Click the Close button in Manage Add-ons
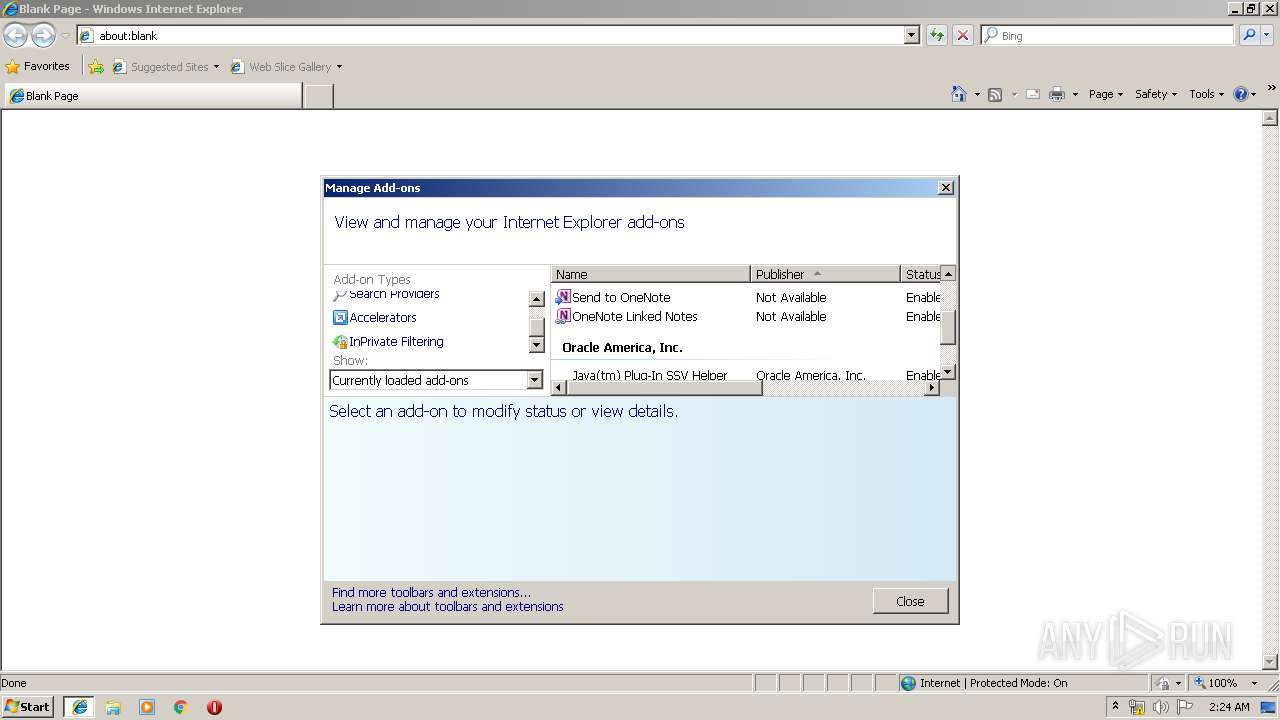Viewport: 1280px width, 720px height. [x=910, y=601]
